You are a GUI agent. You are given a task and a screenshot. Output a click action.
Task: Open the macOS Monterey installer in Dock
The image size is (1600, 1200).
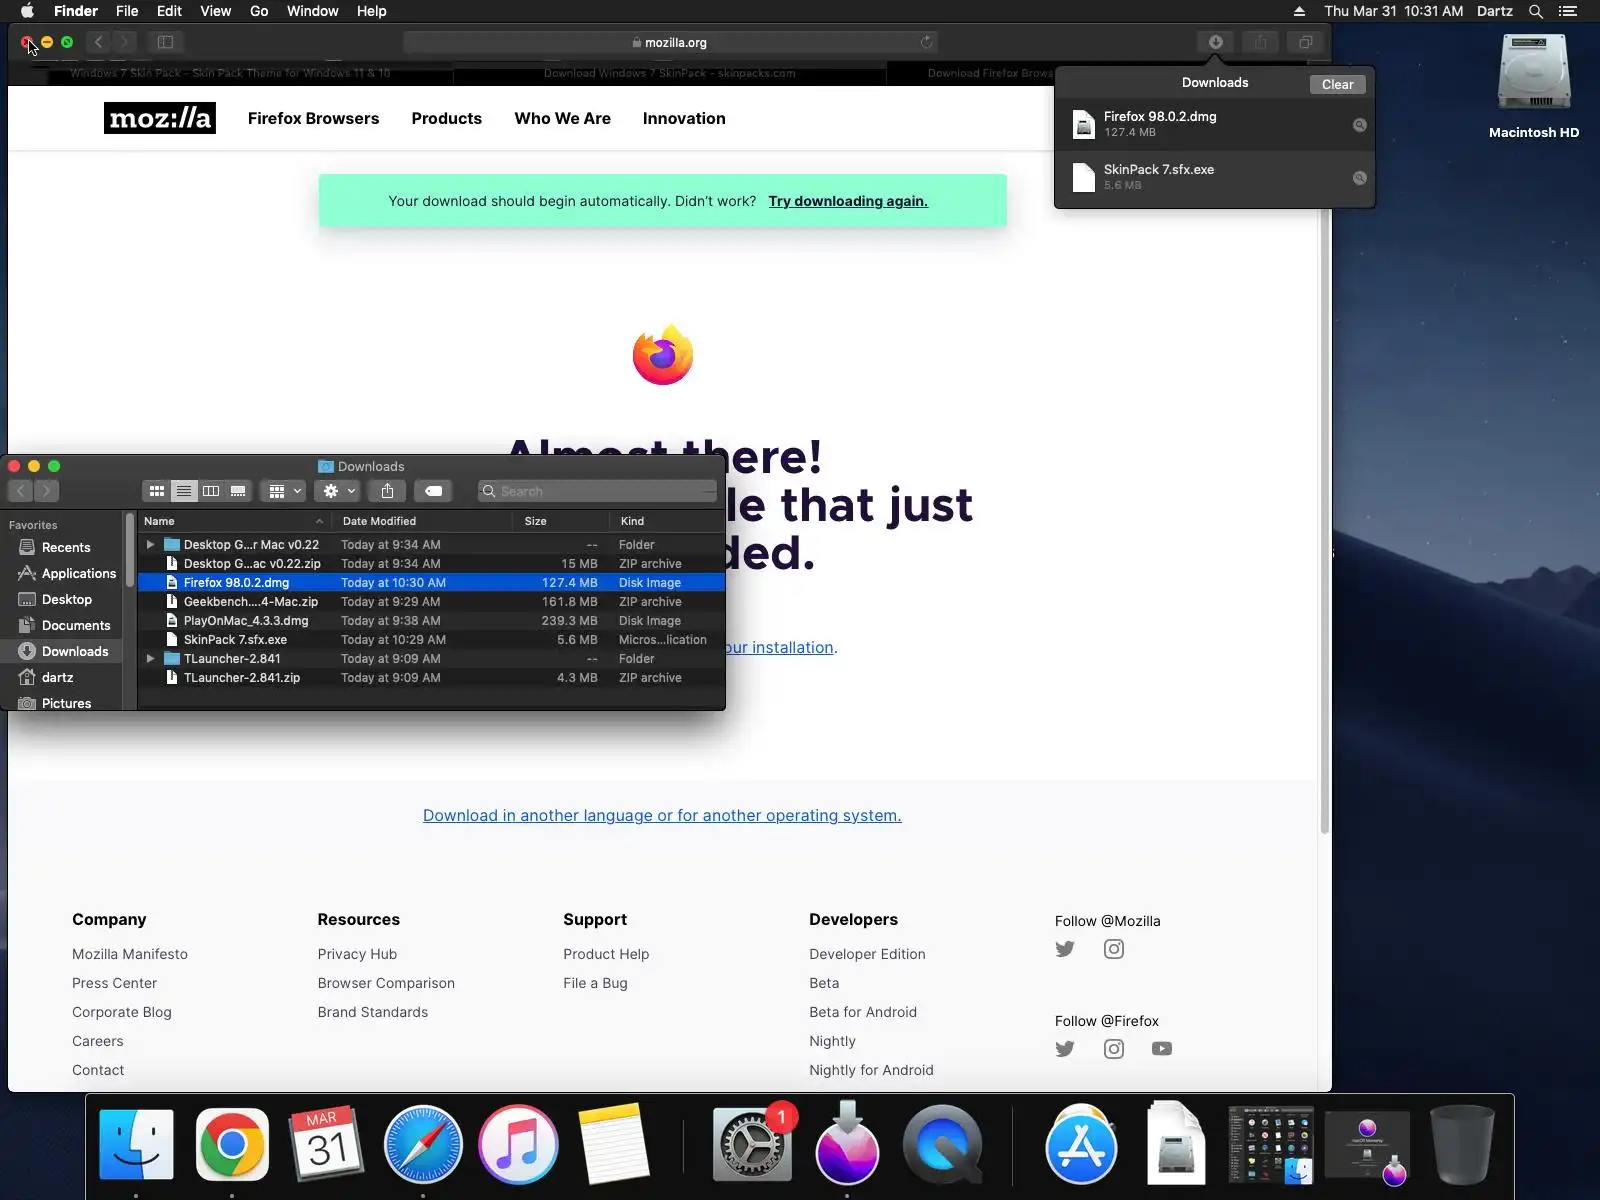click(x=848, y=1144)
